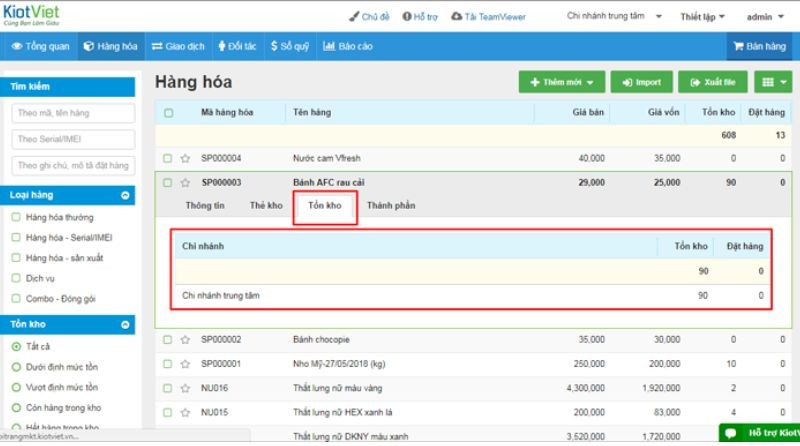Check Hàng hóa - Serial/IMEI filter

16,237
